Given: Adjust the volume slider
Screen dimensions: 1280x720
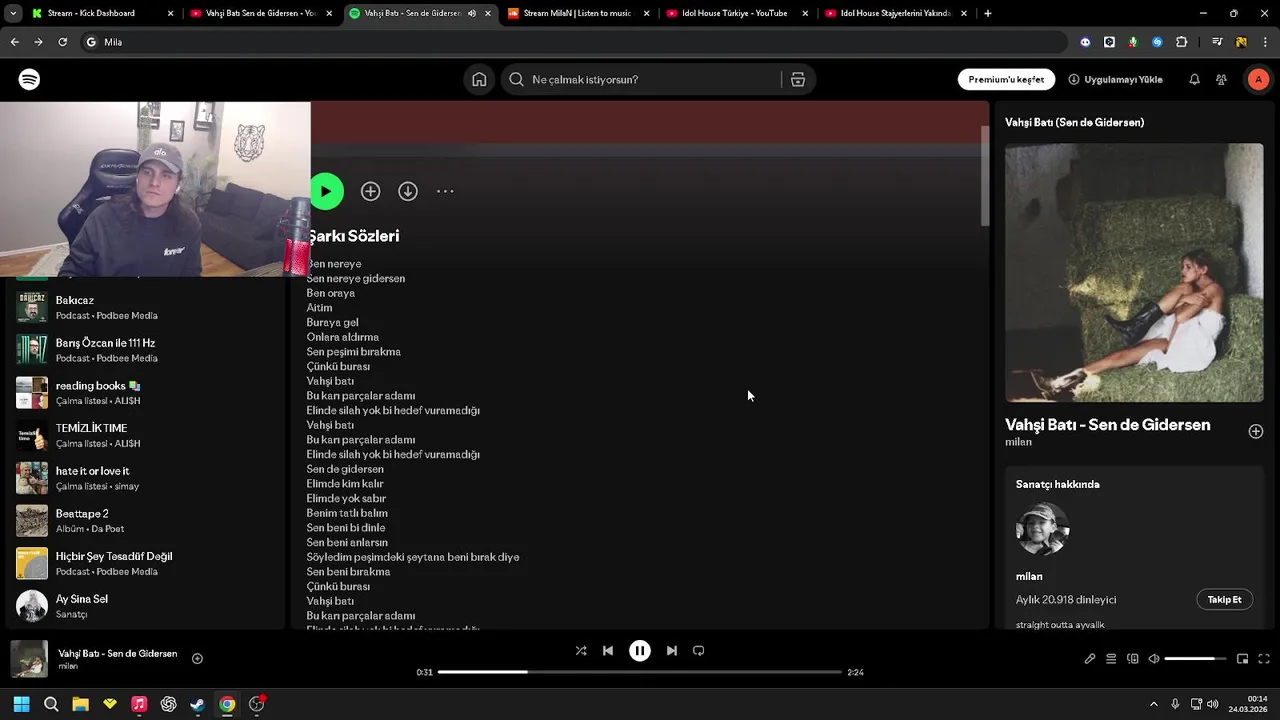Looking at the screenshot, I should point(1195,659).
